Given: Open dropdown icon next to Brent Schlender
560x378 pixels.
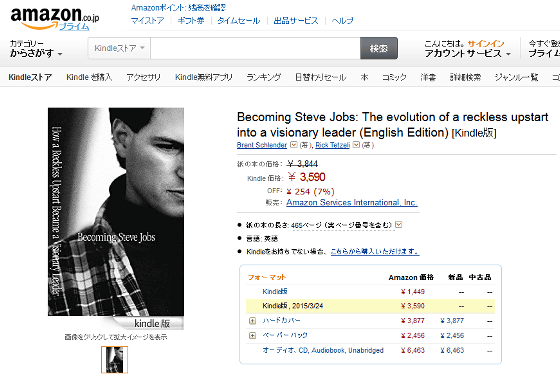Looking at the screenshot, I should (x=294, y=145).
